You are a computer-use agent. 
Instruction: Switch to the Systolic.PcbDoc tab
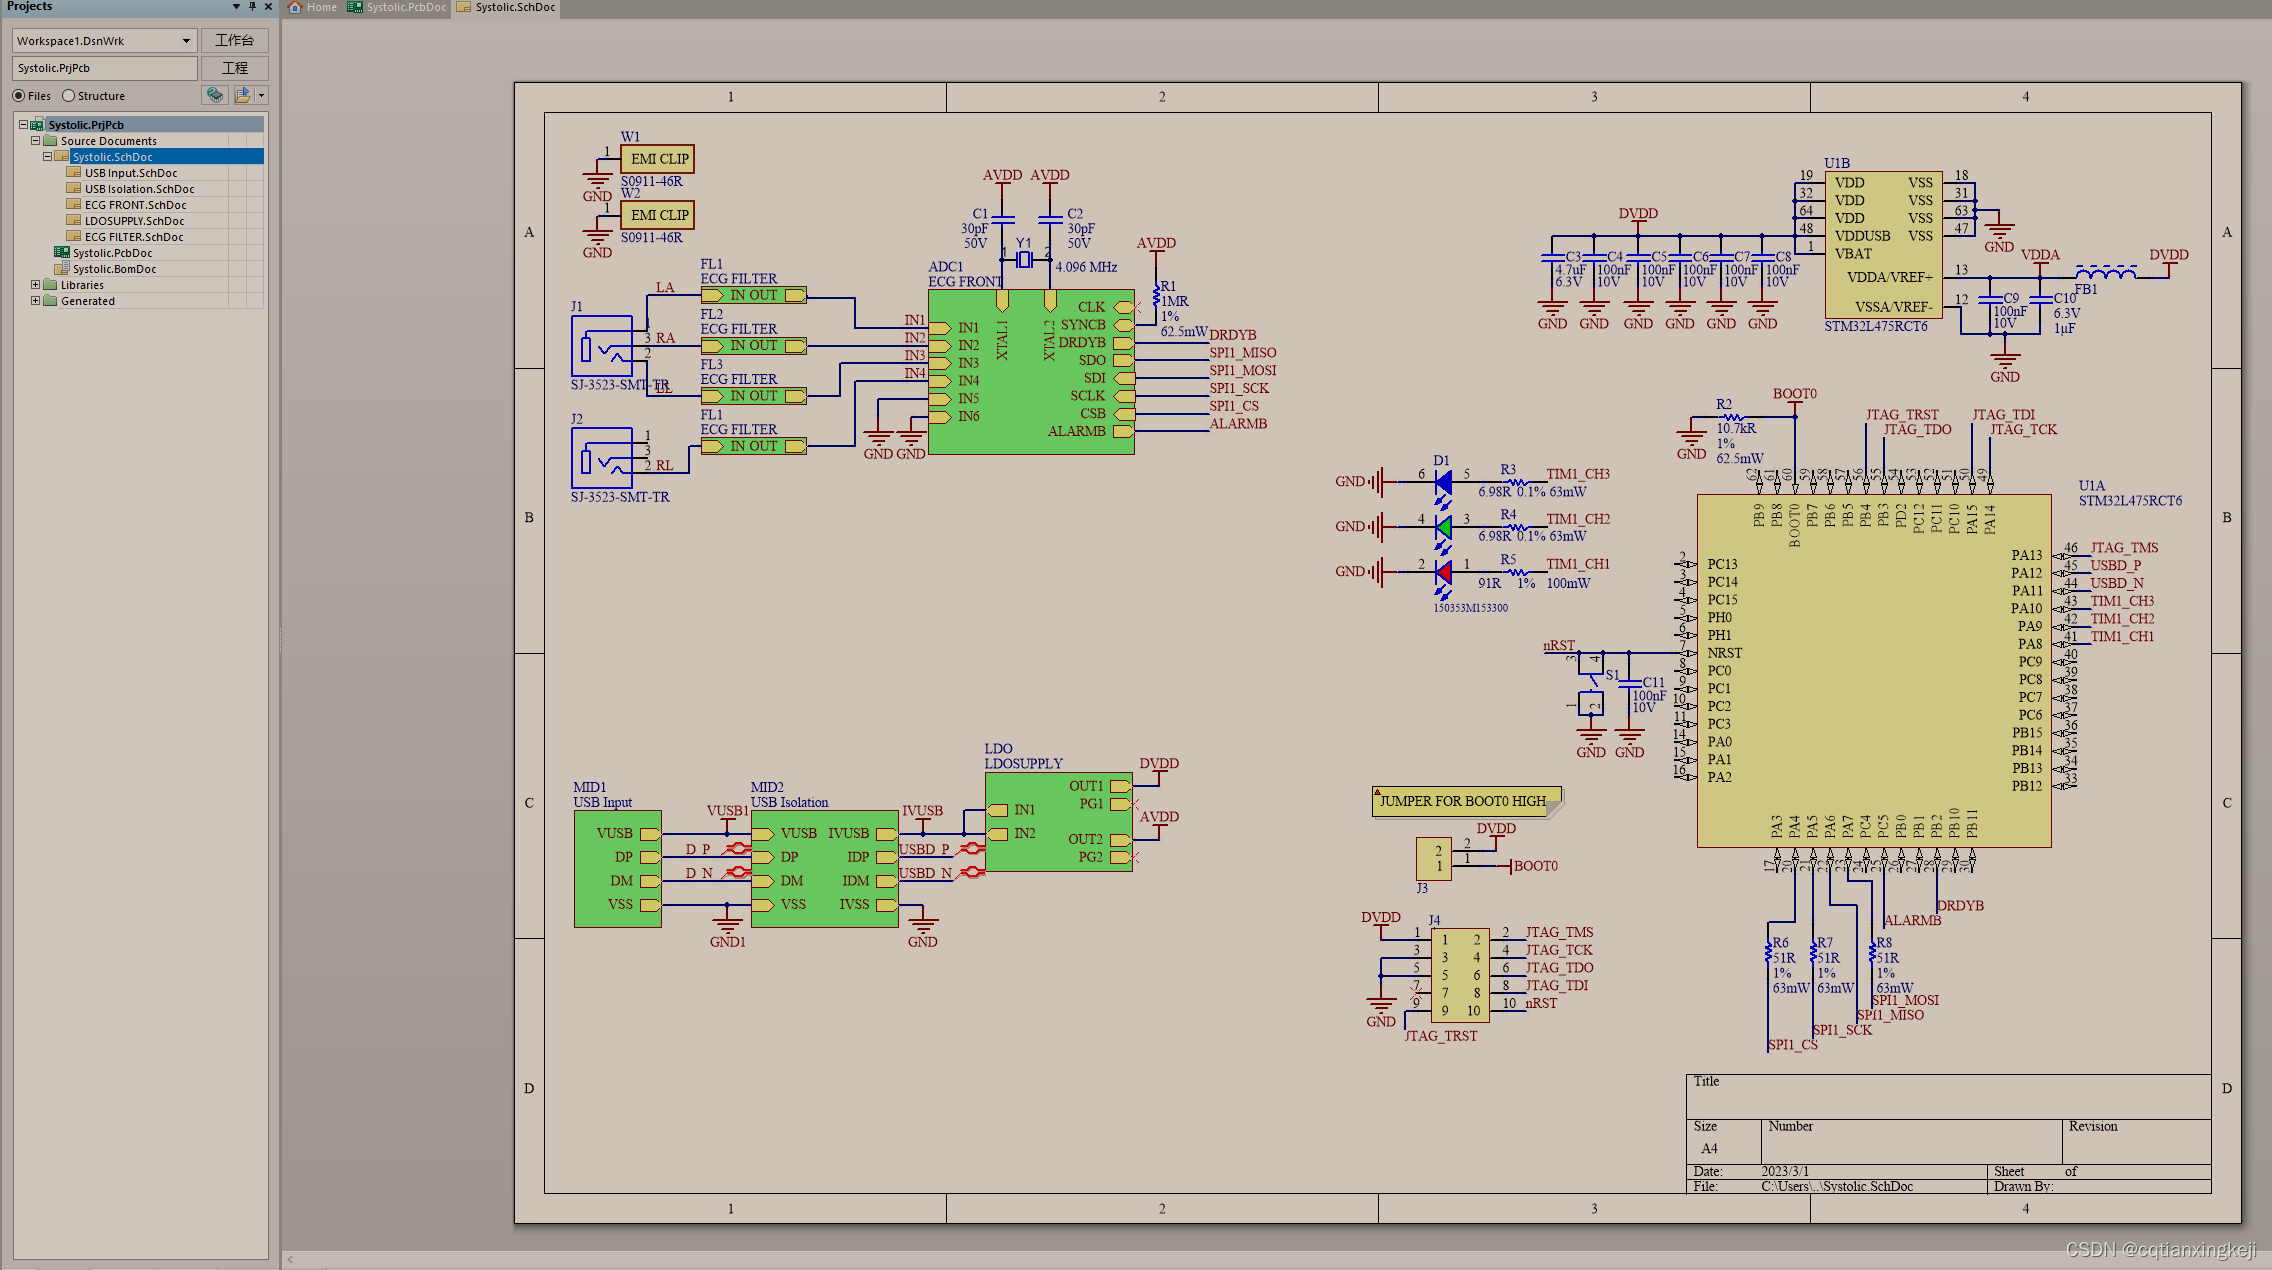point(397,7)
